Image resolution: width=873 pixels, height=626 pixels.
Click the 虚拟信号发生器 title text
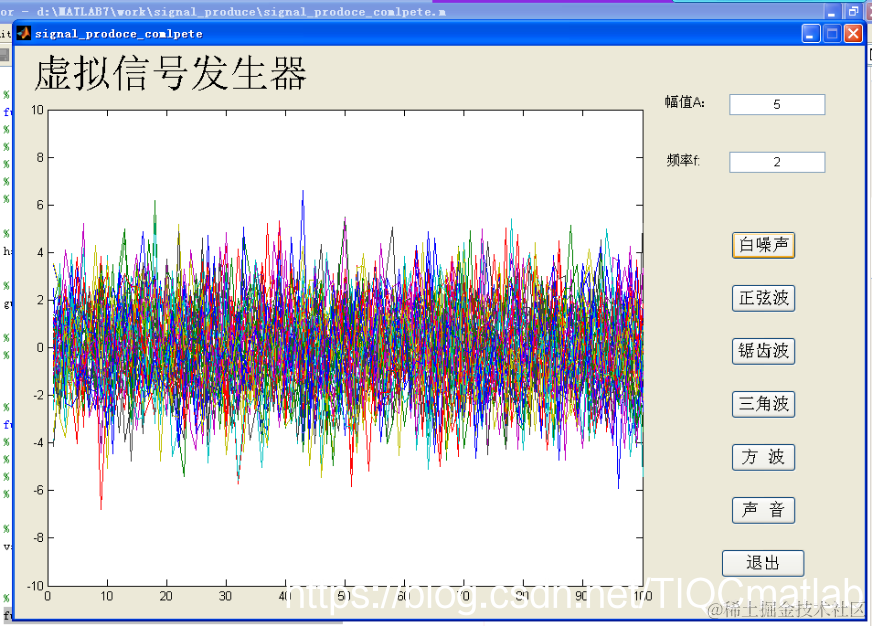pos(170,73)
